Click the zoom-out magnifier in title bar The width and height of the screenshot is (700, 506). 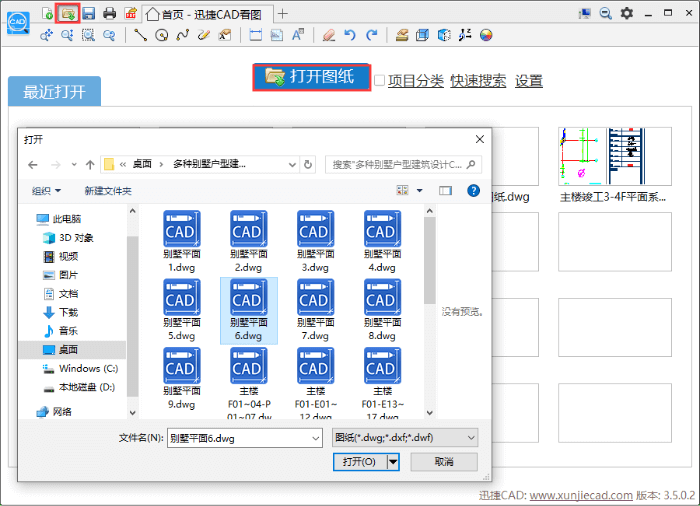tap(605, 13)
